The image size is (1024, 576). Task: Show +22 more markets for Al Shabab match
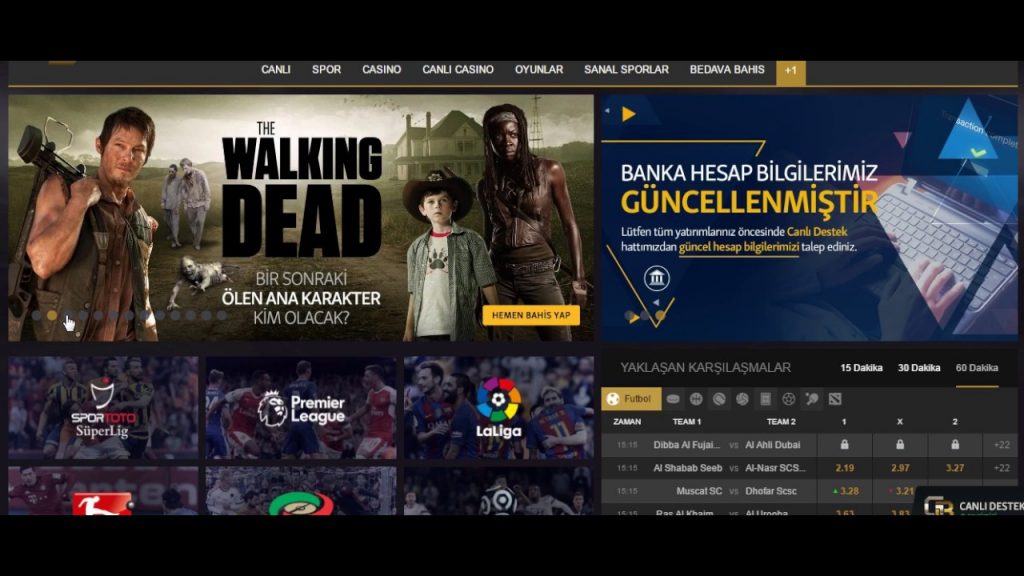(1002, 468)
